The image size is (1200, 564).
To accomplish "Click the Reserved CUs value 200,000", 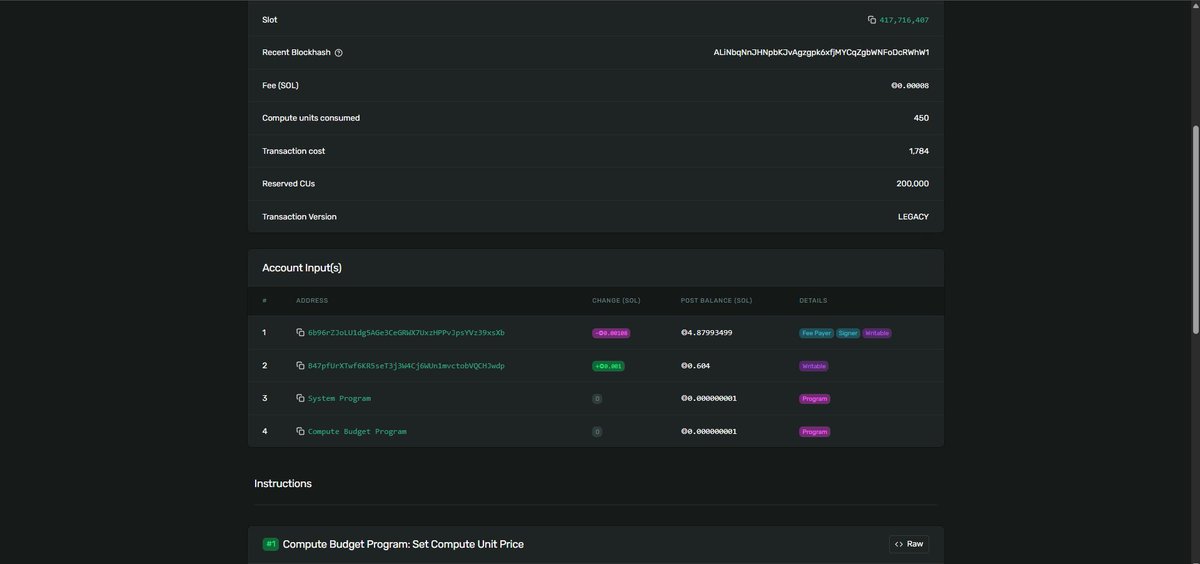I will tap(913, 184).
